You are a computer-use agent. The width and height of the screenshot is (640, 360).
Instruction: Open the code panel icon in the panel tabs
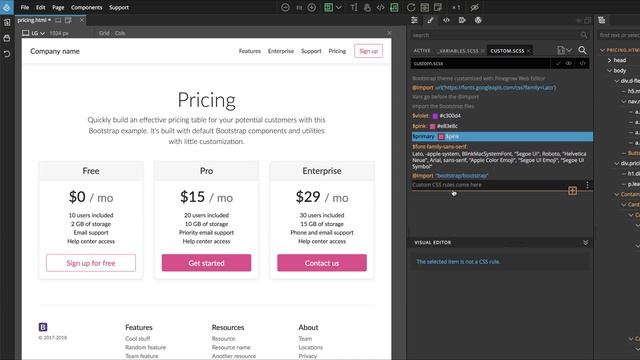pyautogui.click(x=446, y=20)
